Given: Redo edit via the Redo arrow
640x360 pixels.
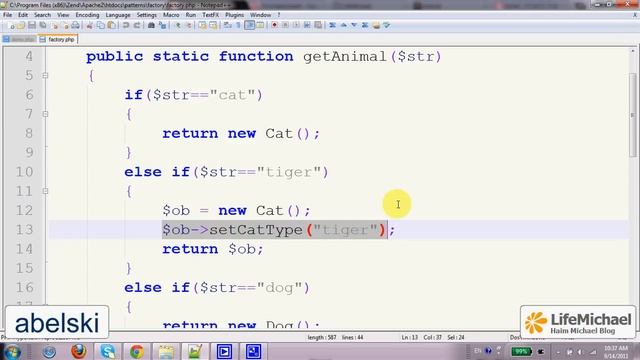Looking at the screenshot, I should [137, 25].
